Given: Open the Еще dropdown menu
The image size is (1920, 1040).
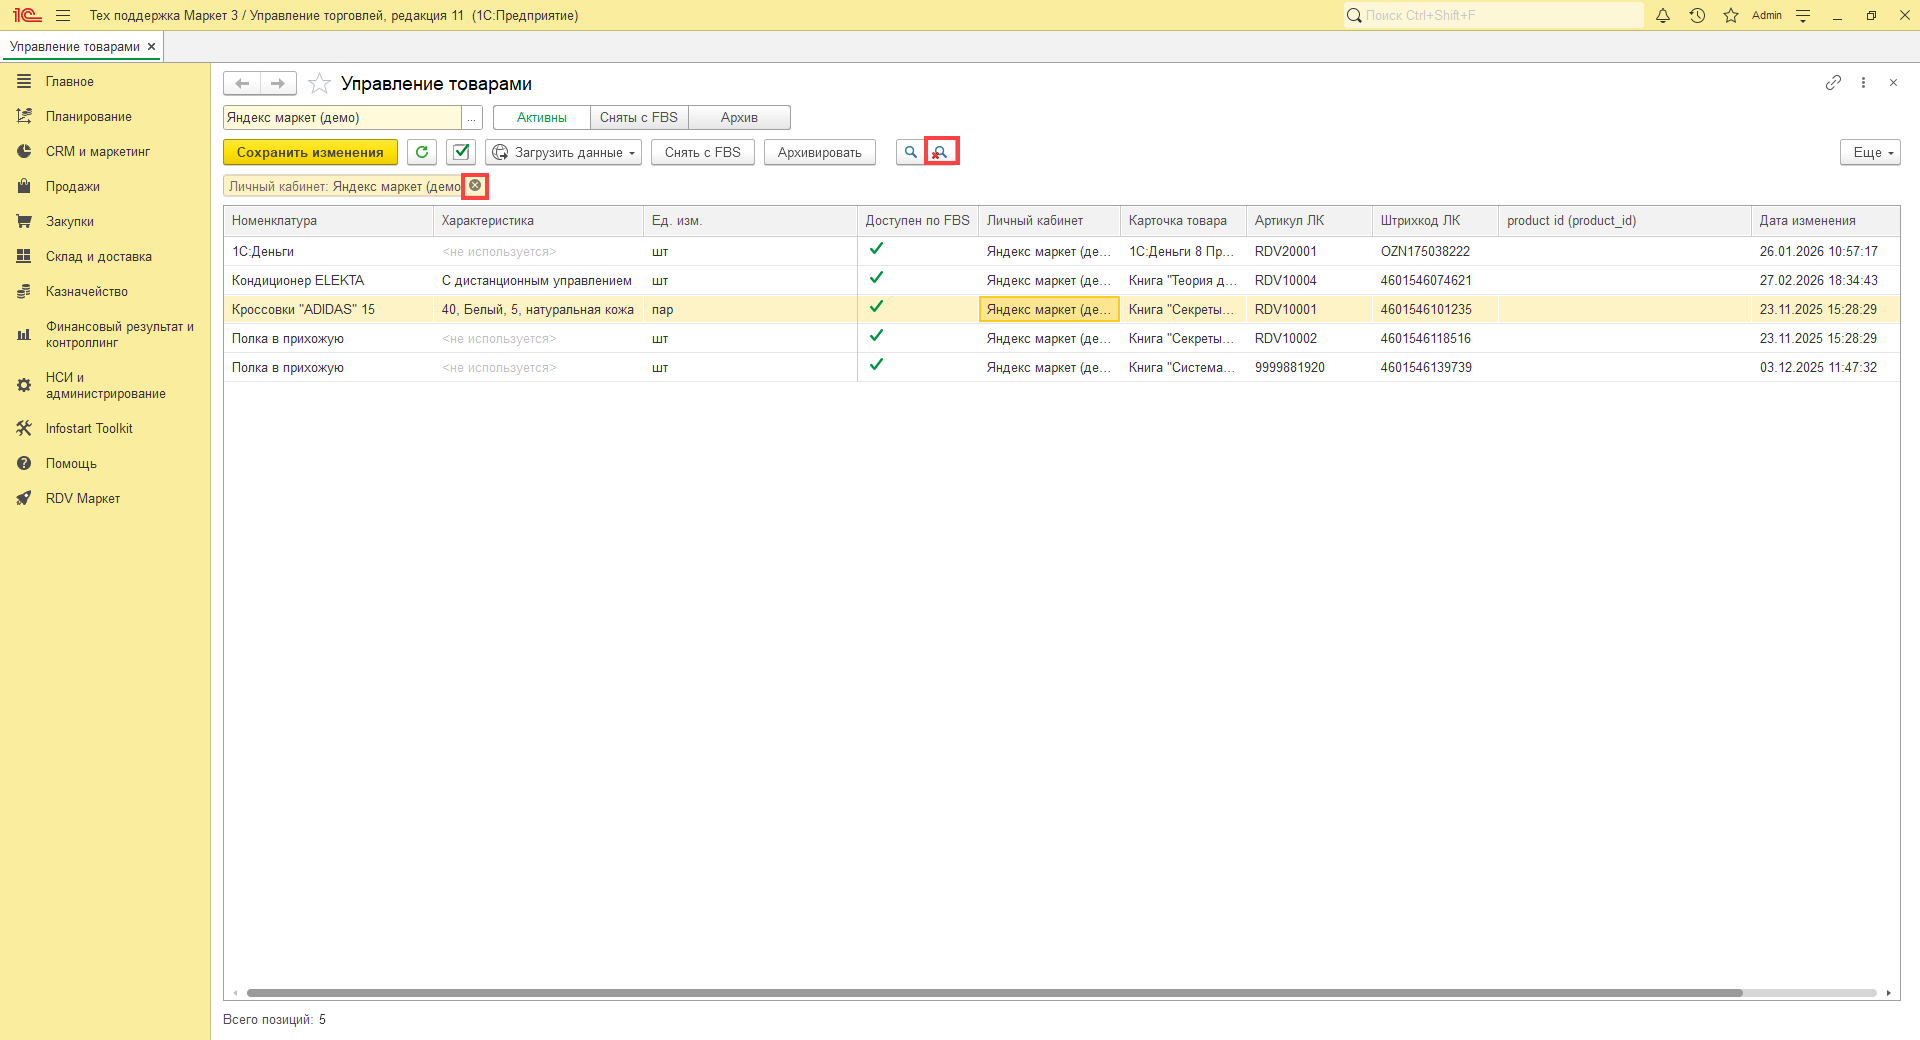Looking at the screenshot, I should pos(1869,152).
